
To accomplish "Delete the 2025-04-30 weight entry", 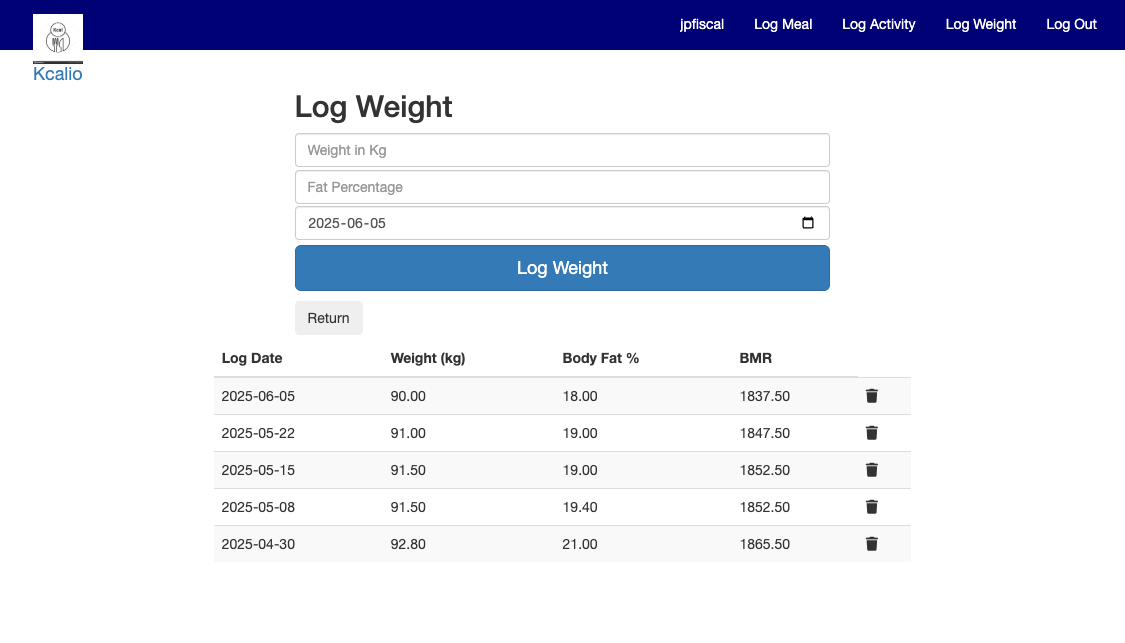I will (872, 544).
